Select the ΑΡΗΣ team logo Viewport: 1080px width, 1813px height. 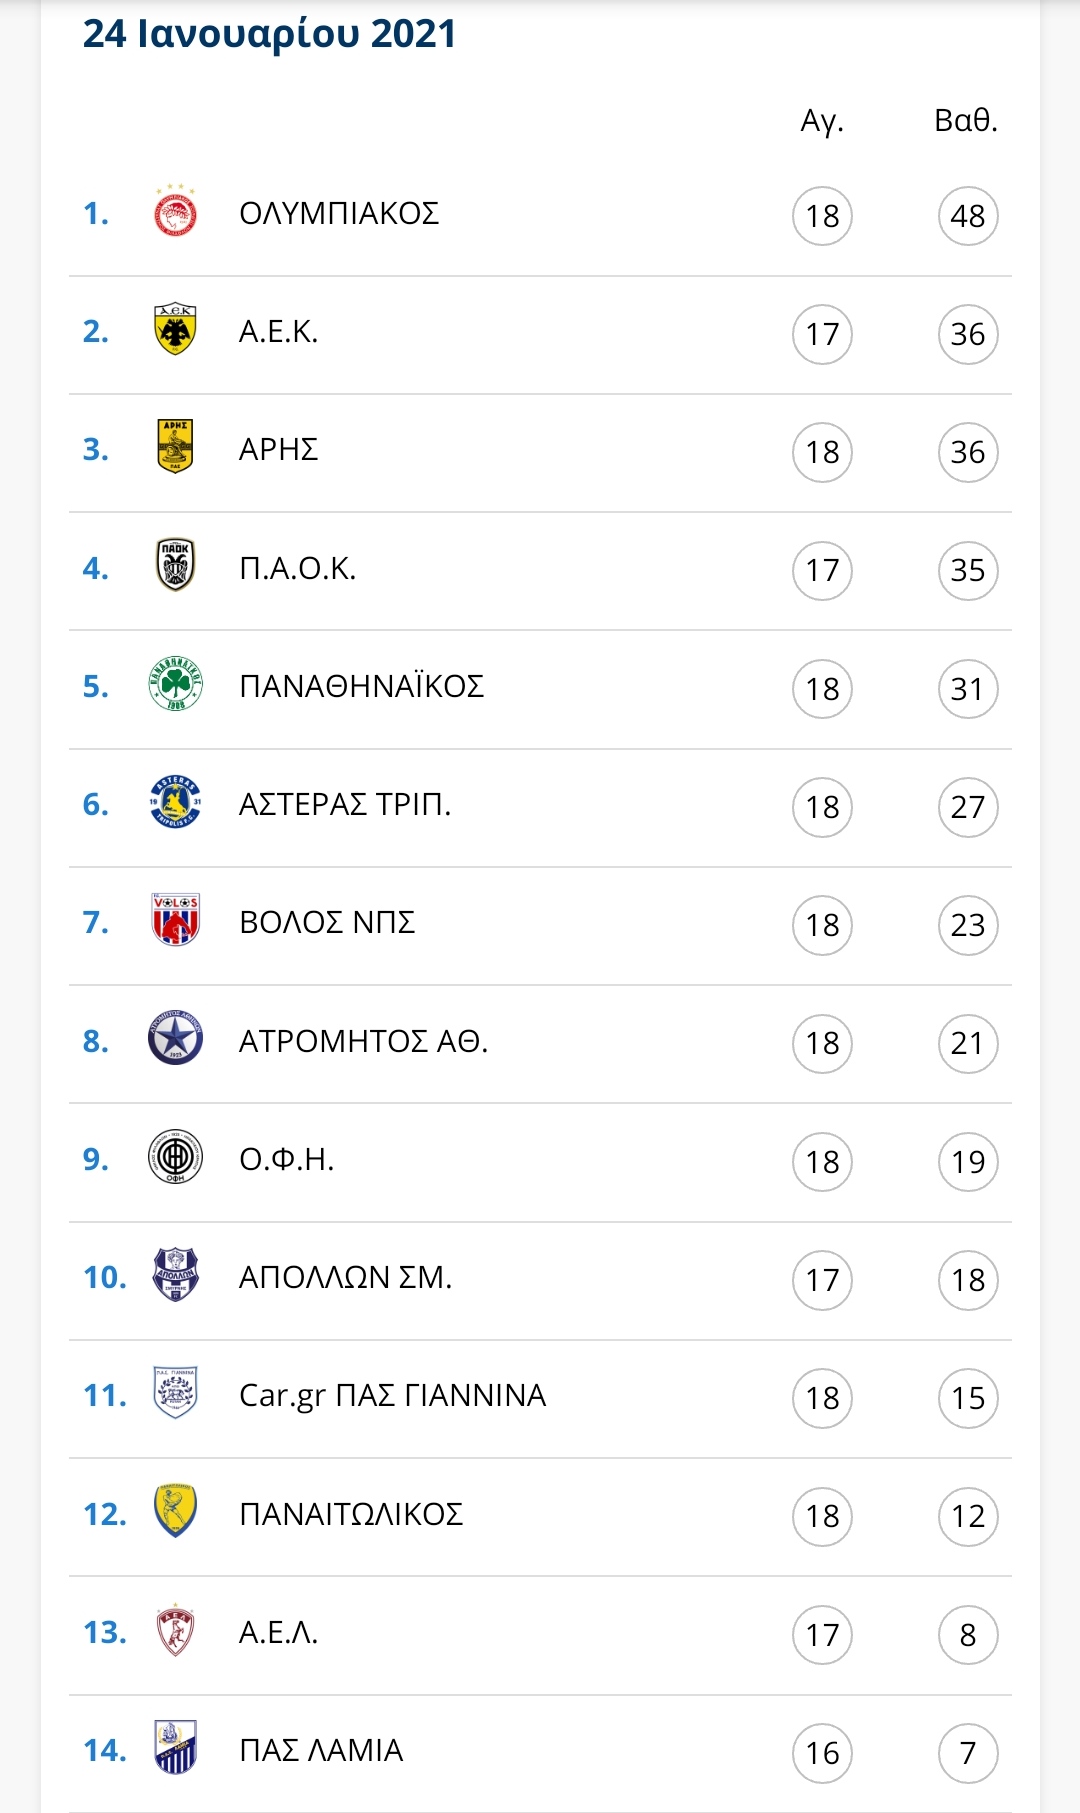point(175,447)
